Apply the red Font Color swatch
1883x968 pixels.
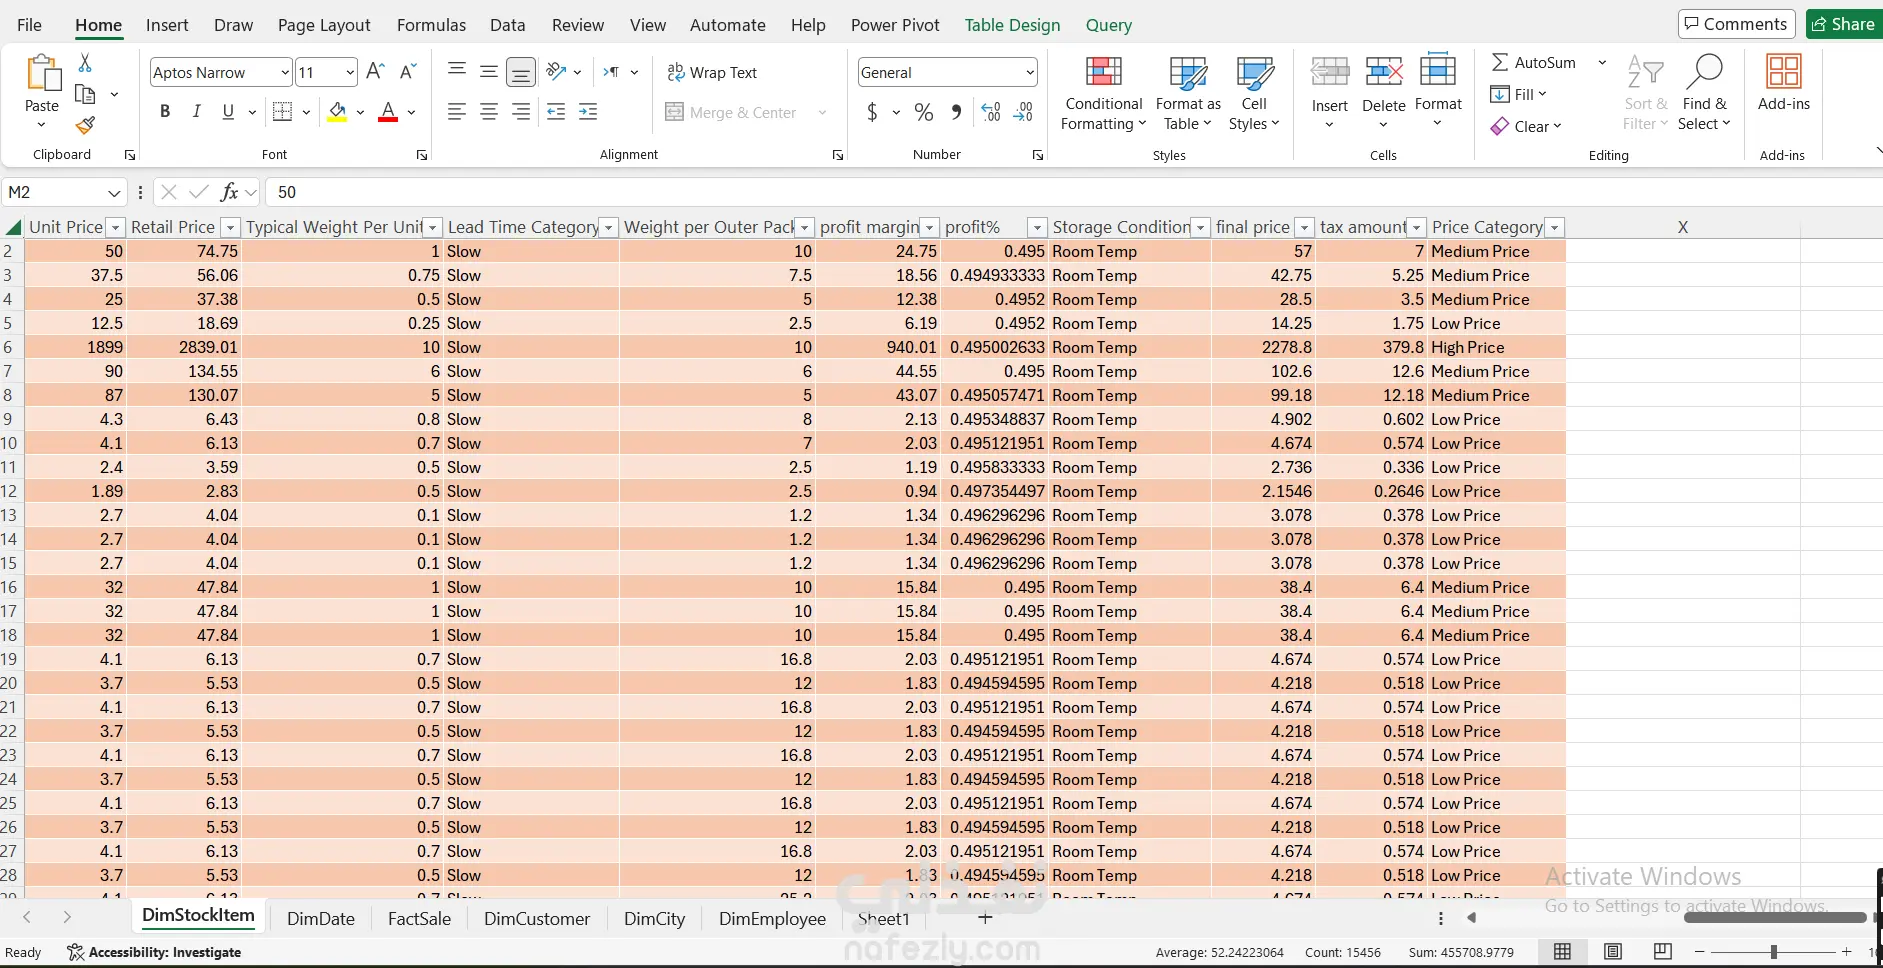(x=388, y=112)
